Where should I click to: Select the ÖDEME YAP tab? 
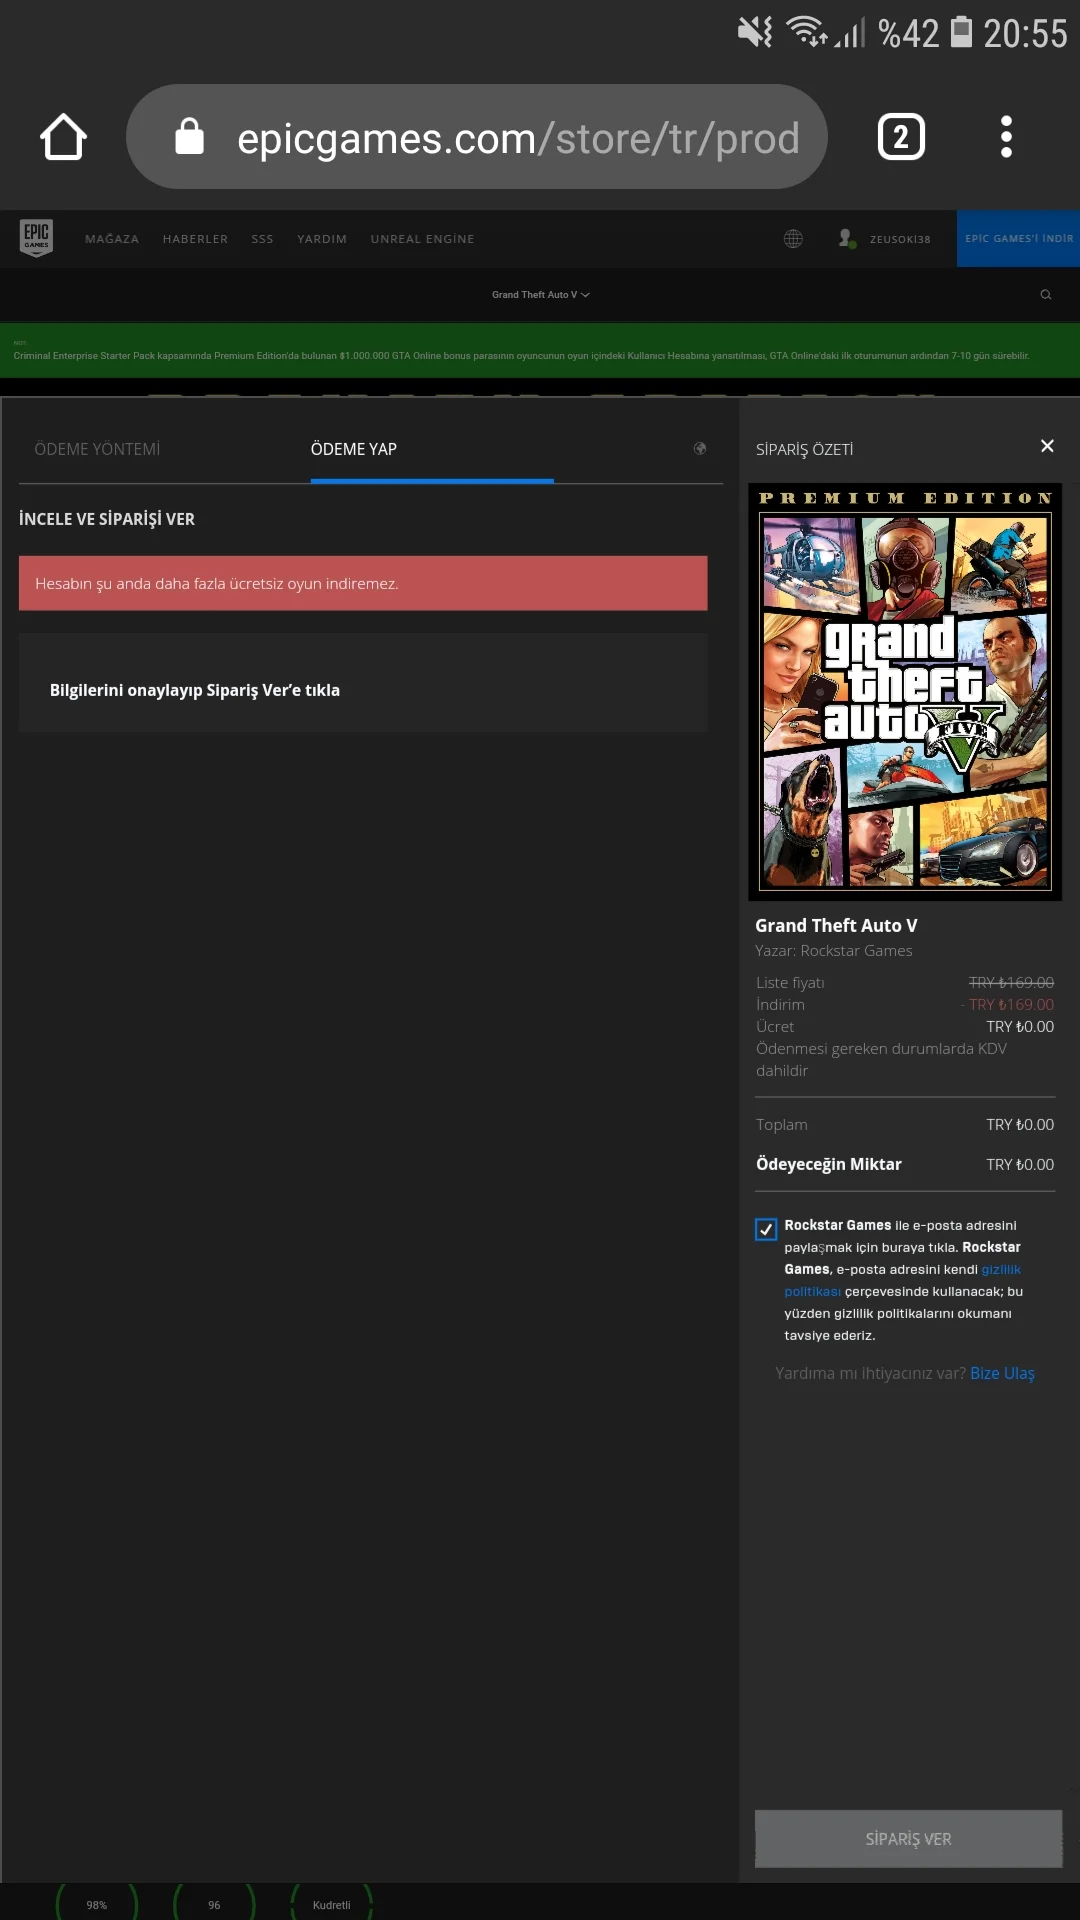click(x=354, y=449)
